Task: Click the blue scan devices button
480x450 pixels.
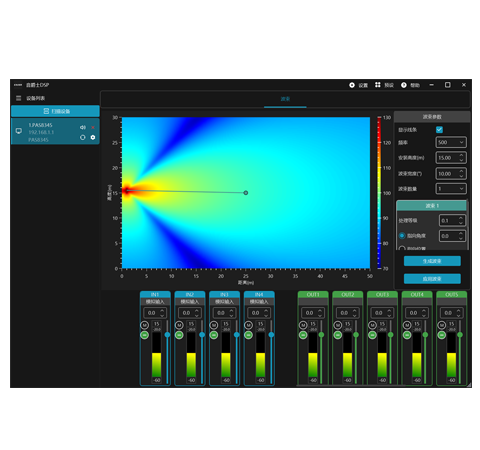Action: (x=55, y=111)
